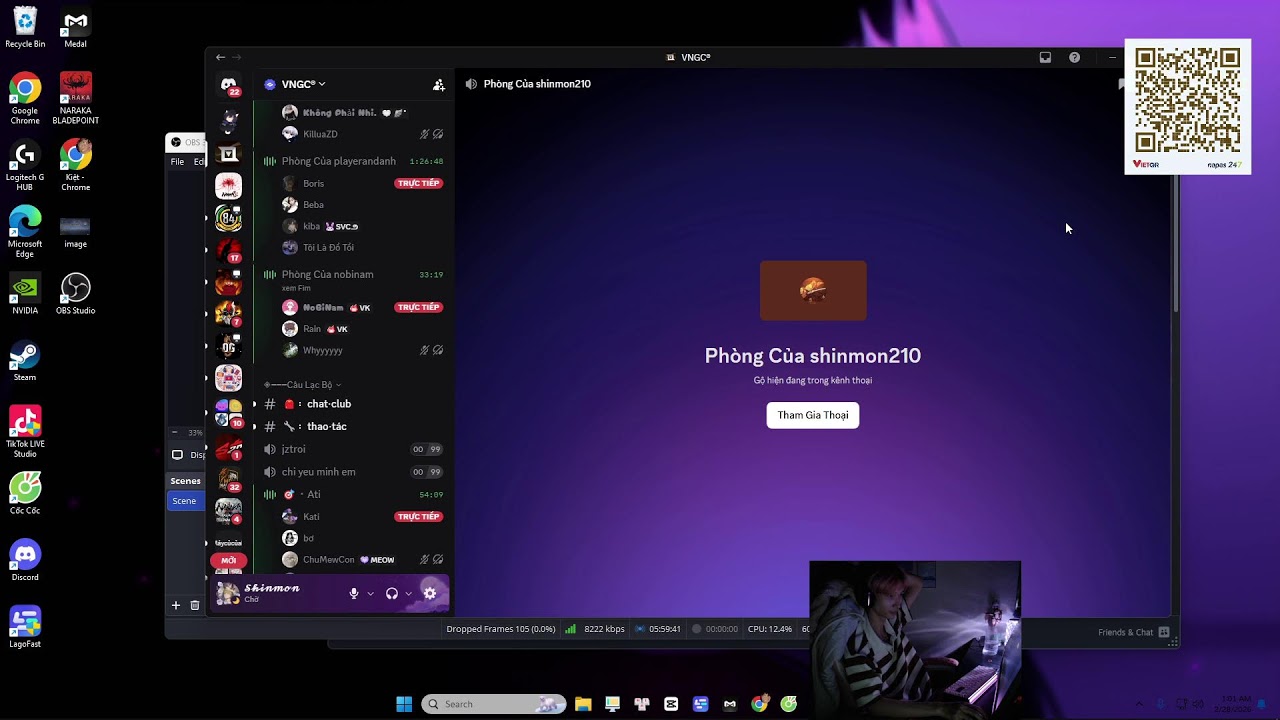
Task: Open LagoFast desktop shortcut
Action: [x=25, y=628]
